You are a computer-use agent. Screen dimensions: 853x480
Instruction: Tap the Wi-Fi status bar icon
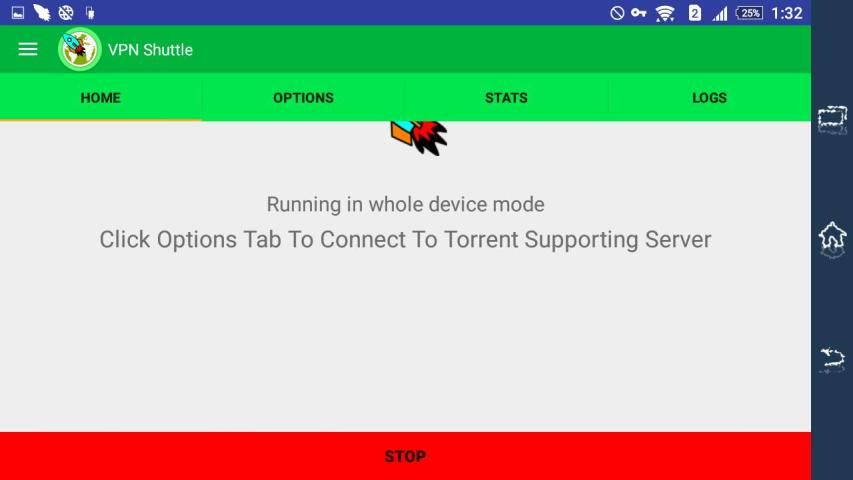pyautogui.click(x=665, y=13)
